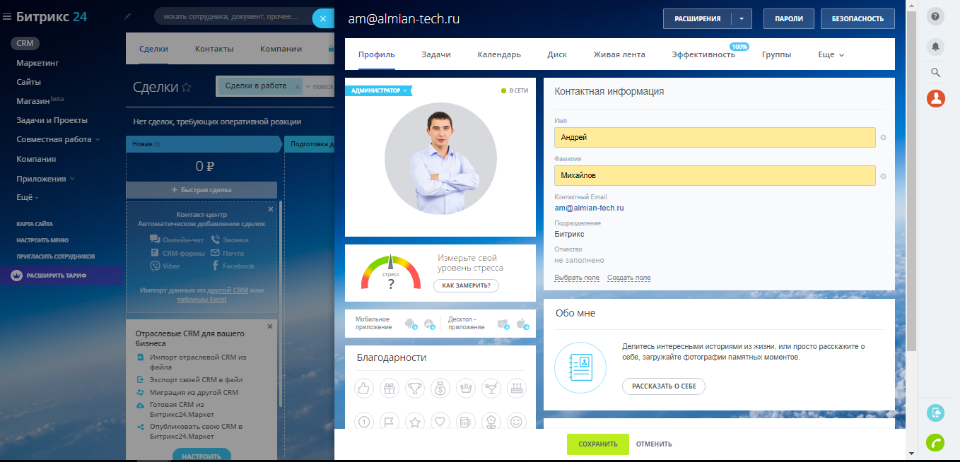Screen dimensions: 960x462
Task: Open the help question-mark icon
Action: pos(935,17)
